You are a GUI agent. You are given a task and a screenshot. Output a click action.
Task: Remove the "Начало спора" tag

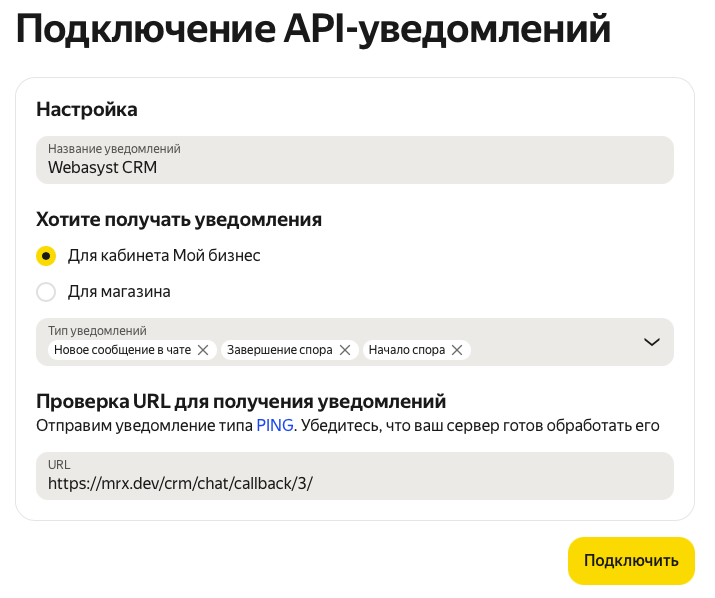pos(457,350)
